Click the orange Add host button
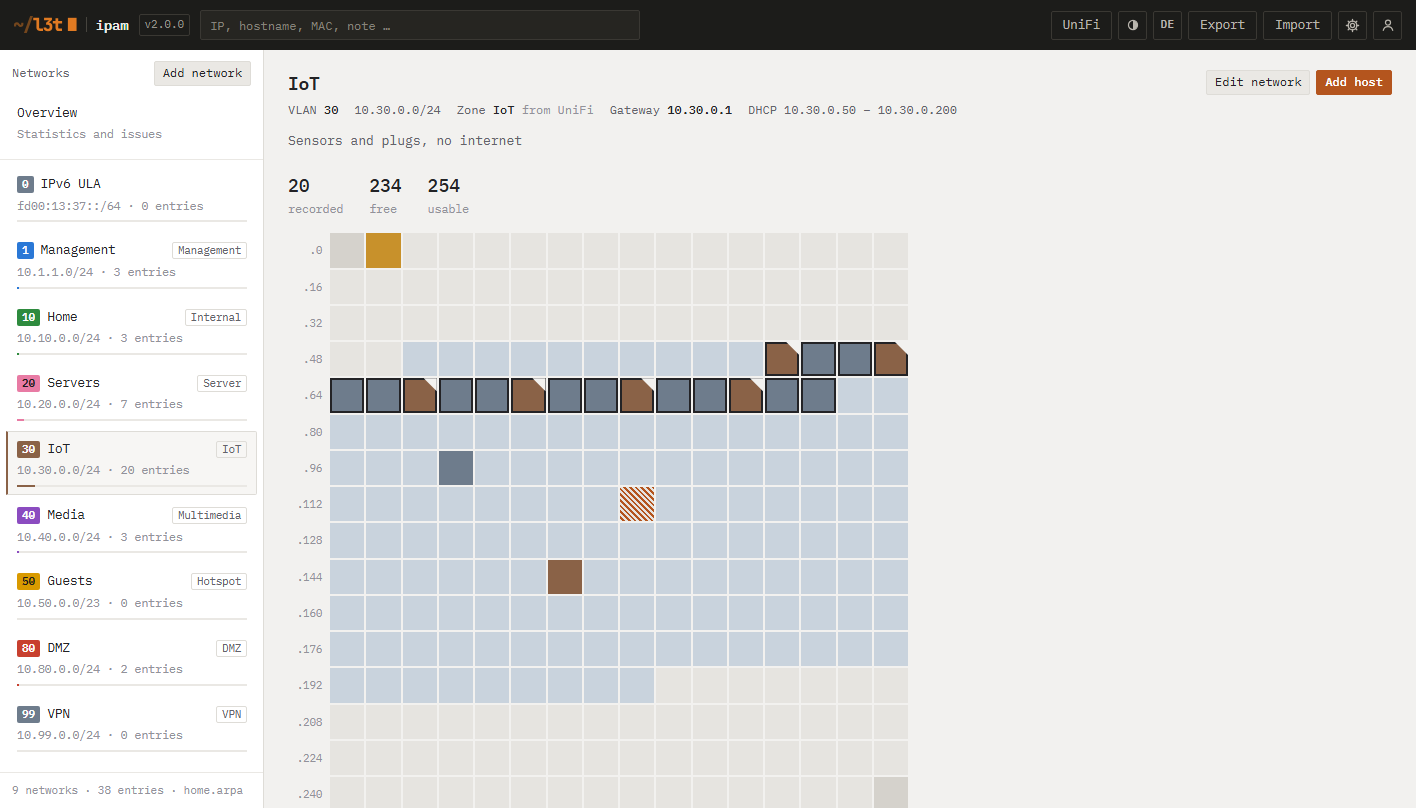1416x808 pixels. [x=1354, y=82]
